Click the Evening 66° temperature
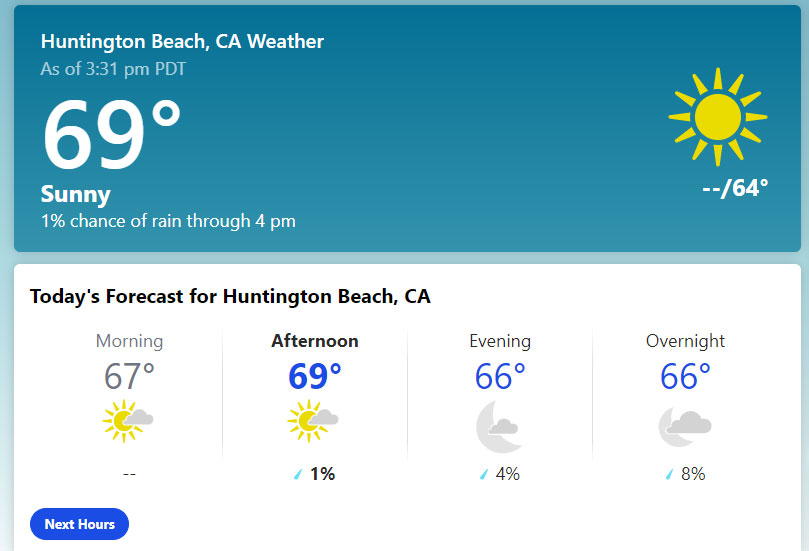 [x=500, y=377]
